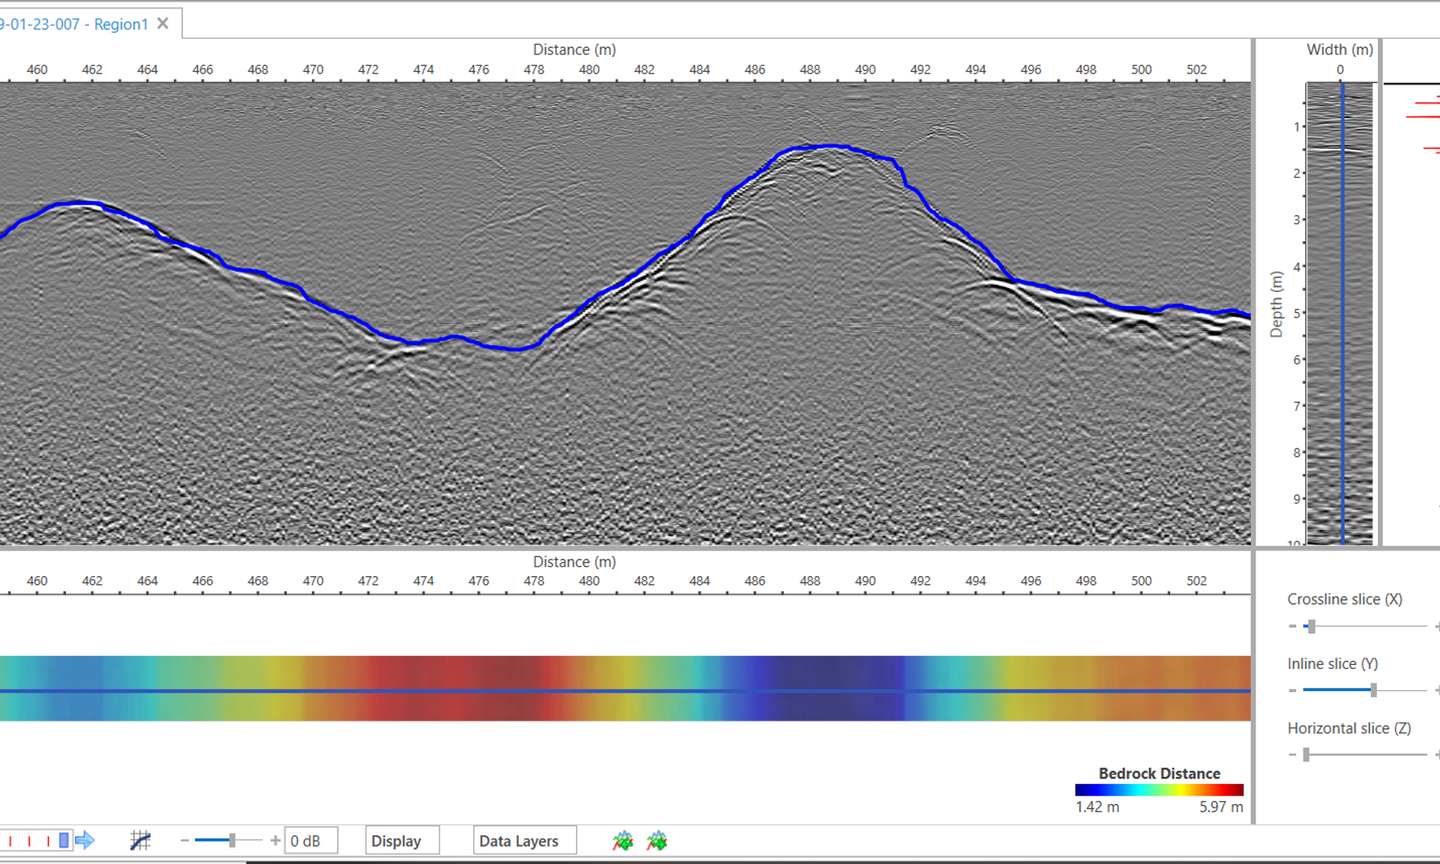Click the Crossline slice (X) slider handle
Screen dimensions: 1440x864
click(1311, 627)
